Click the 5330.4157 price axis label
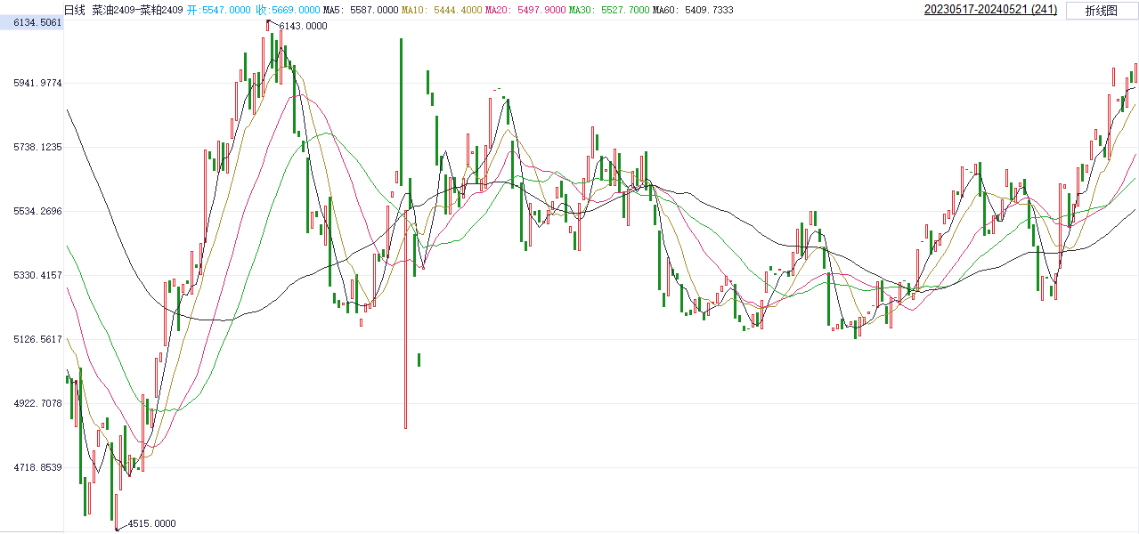The height and width of the screenshot is (534, 1139). 38,275
